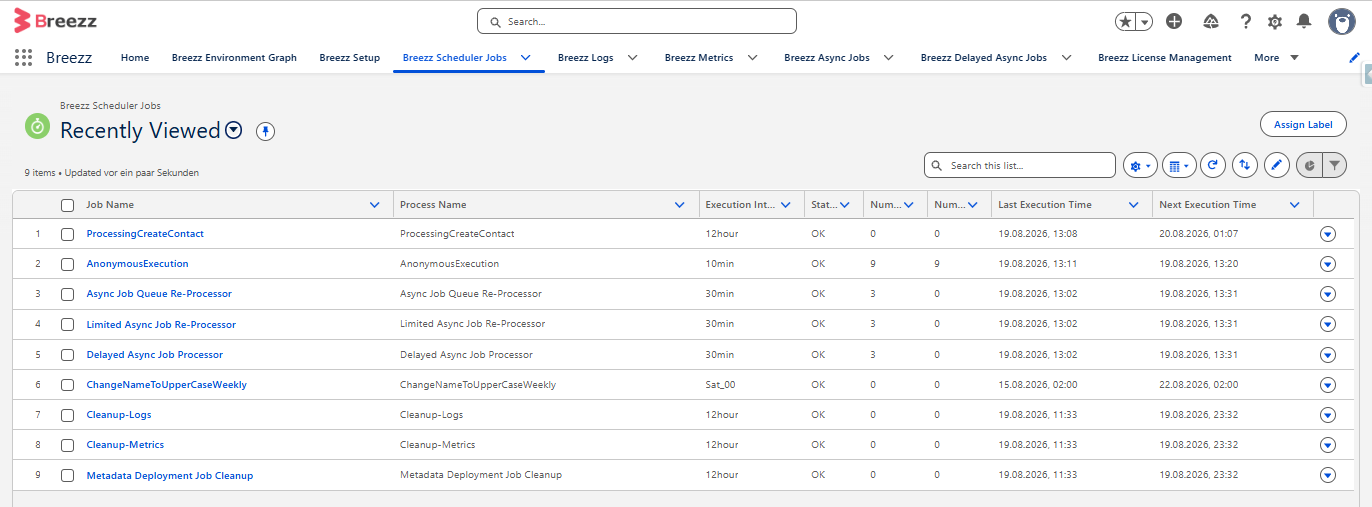Open Breezz Environment Graph tab
The height and width of the screenshot is (507, 1372).
coord(234,58)
